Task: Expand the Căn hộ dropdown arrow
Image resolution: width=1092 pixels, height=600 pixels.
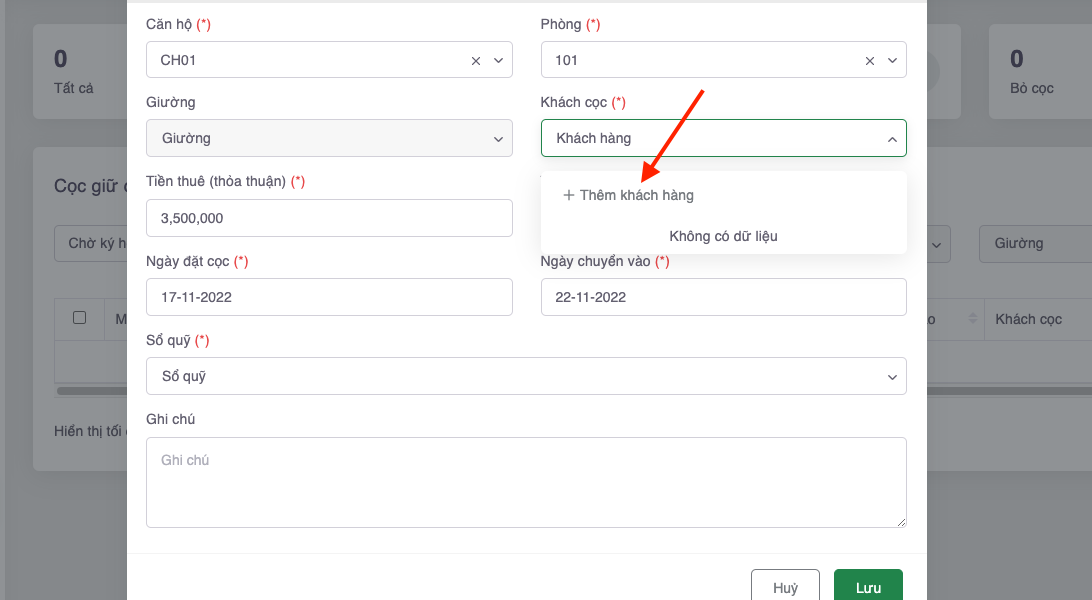Action: point(498,60)
